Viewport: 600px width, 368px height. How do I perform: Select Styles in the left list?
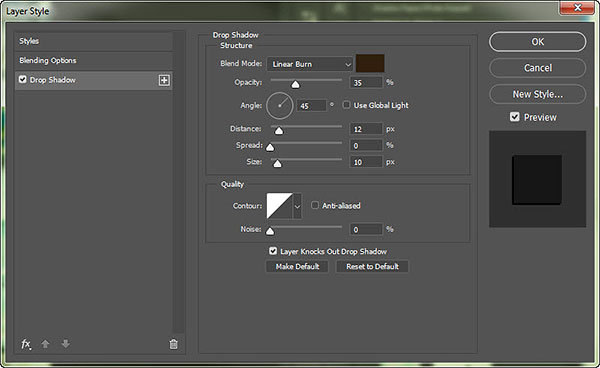[x=93, y=41]
